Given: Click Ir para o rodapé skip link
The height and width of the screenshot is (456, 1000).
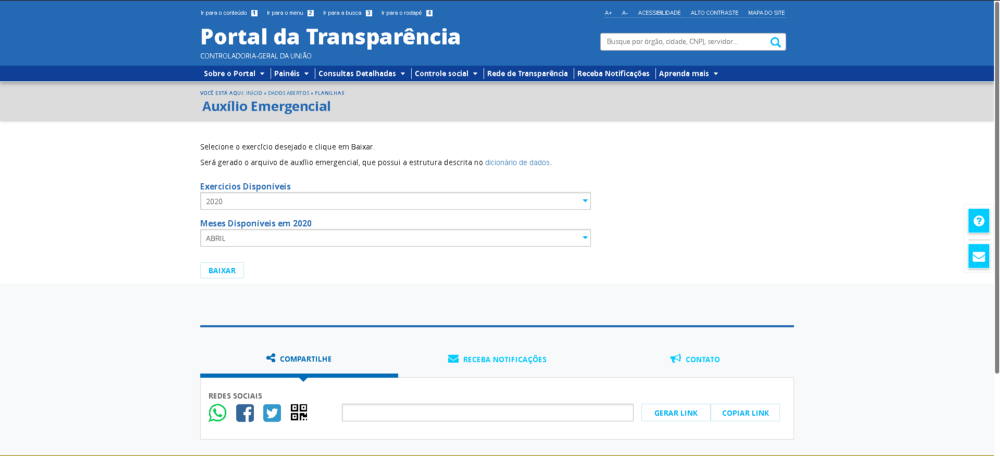Looking at the screenshot, I should coord(407,13).
